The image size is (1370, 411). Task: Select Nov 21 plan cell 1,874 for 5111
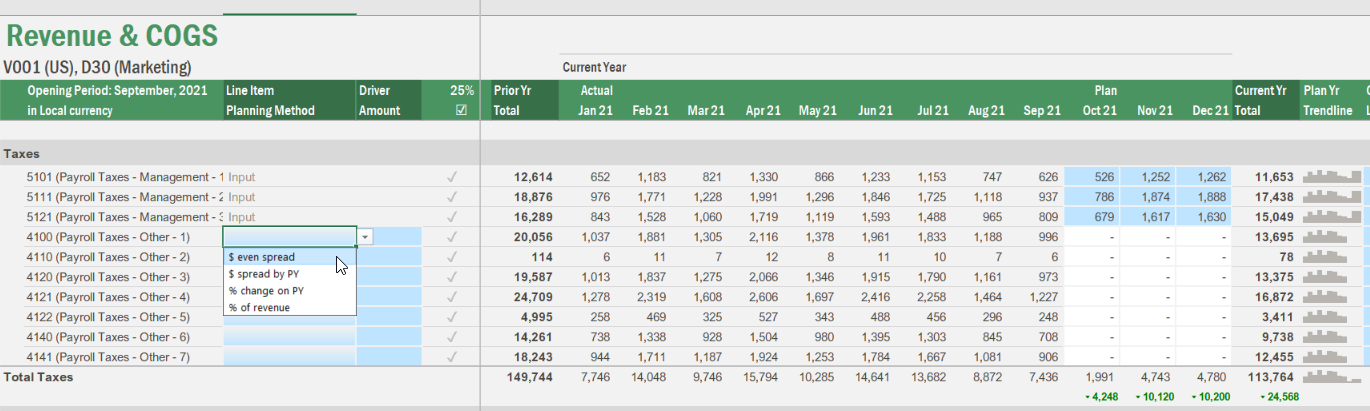point(1147,197)
